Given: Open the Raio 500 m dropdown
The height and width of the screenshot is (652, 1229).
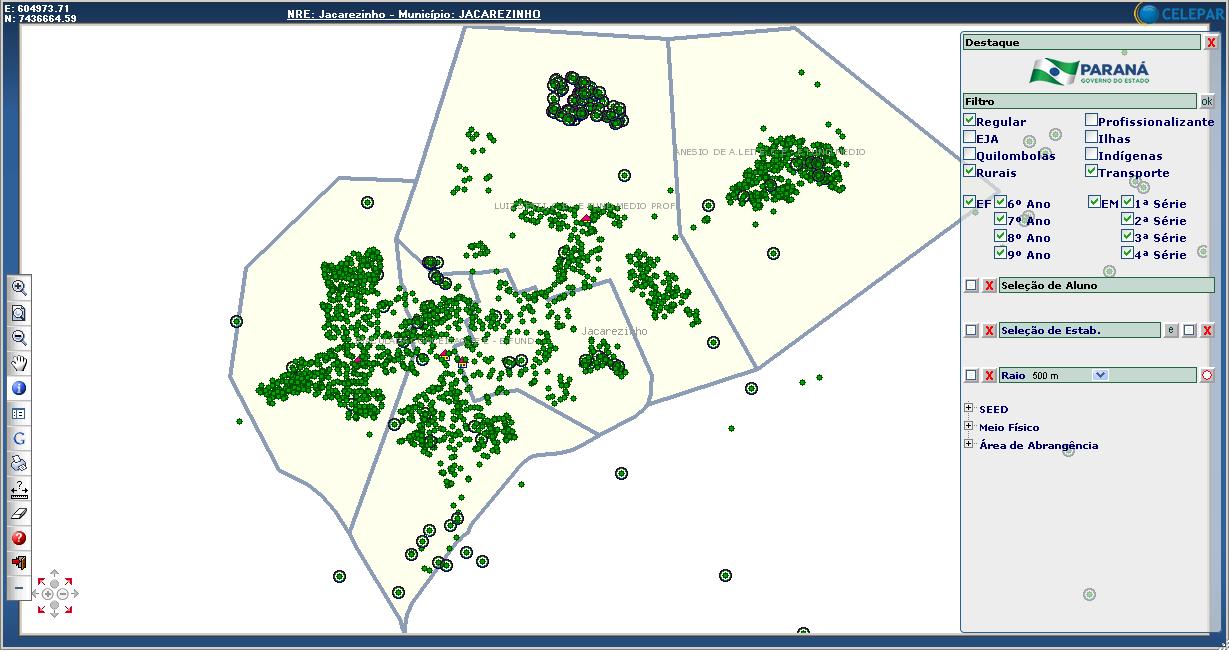Looking at the screenshot, I should tap(1101, 375).
